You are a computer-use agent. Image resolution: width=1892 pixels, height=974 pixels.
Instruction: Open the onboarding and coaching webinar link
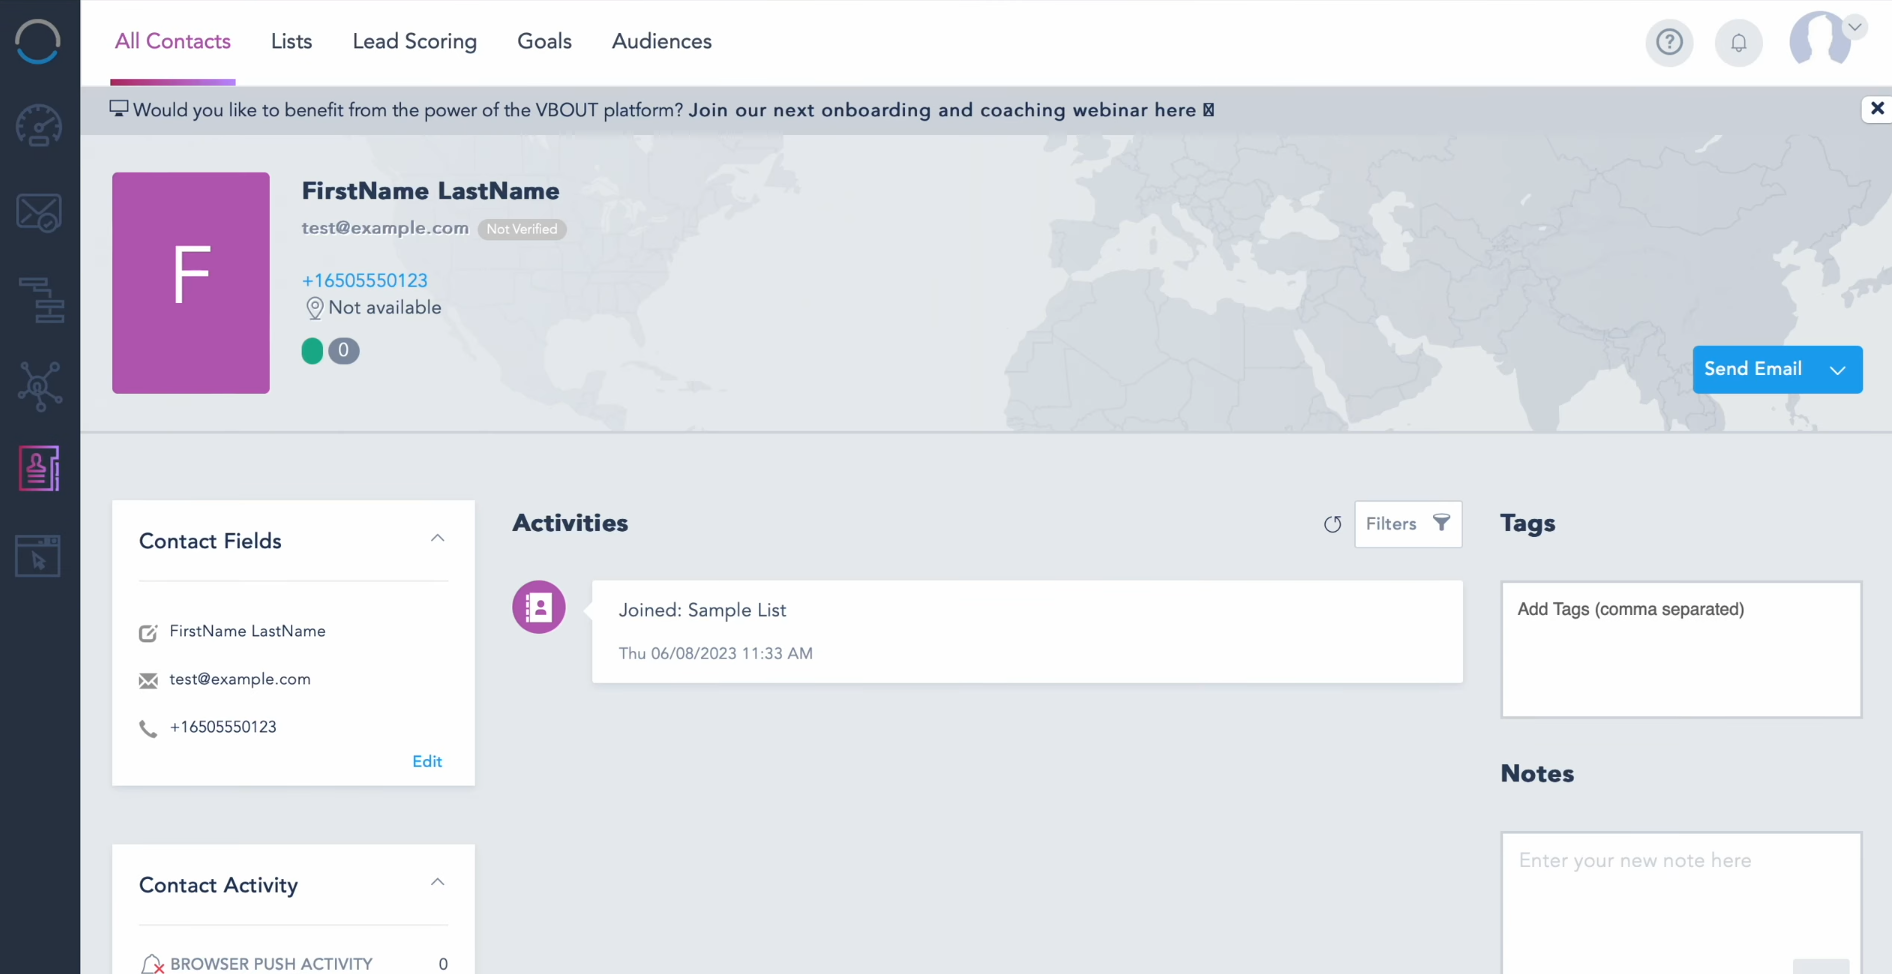pos(951,110)
